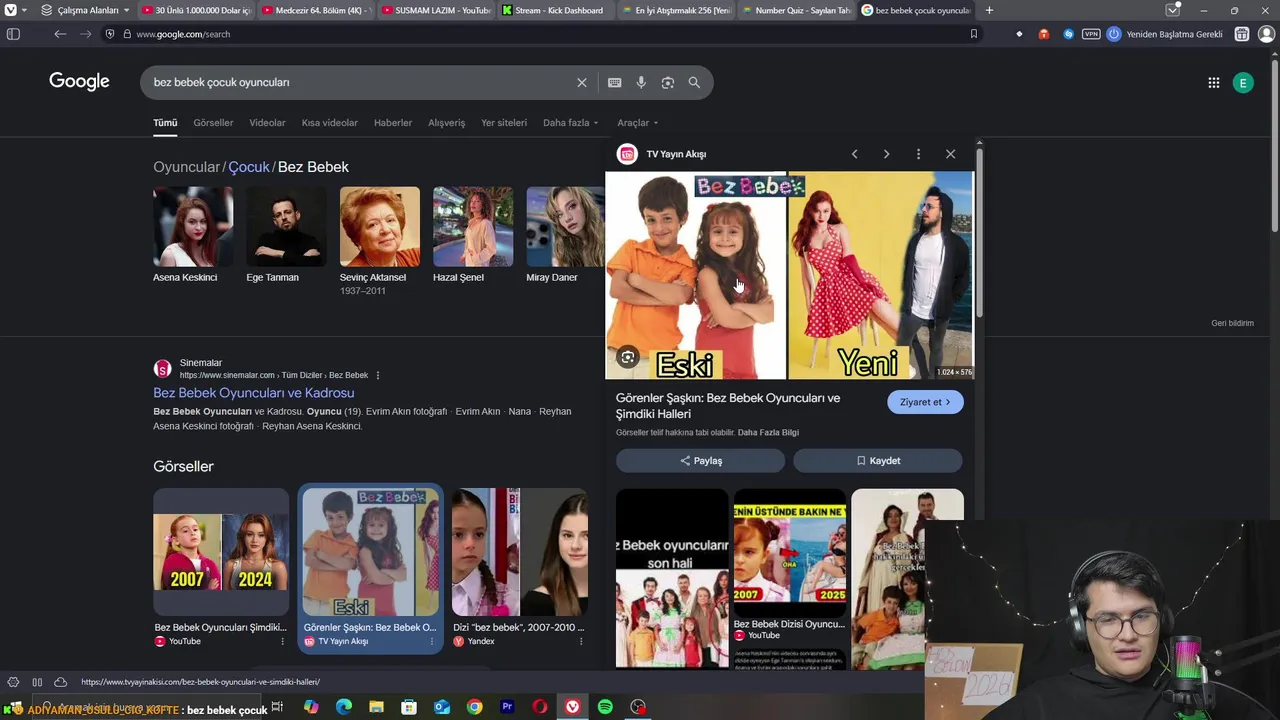Click the Çocuk breadcrumb link

tap(249, 167)
